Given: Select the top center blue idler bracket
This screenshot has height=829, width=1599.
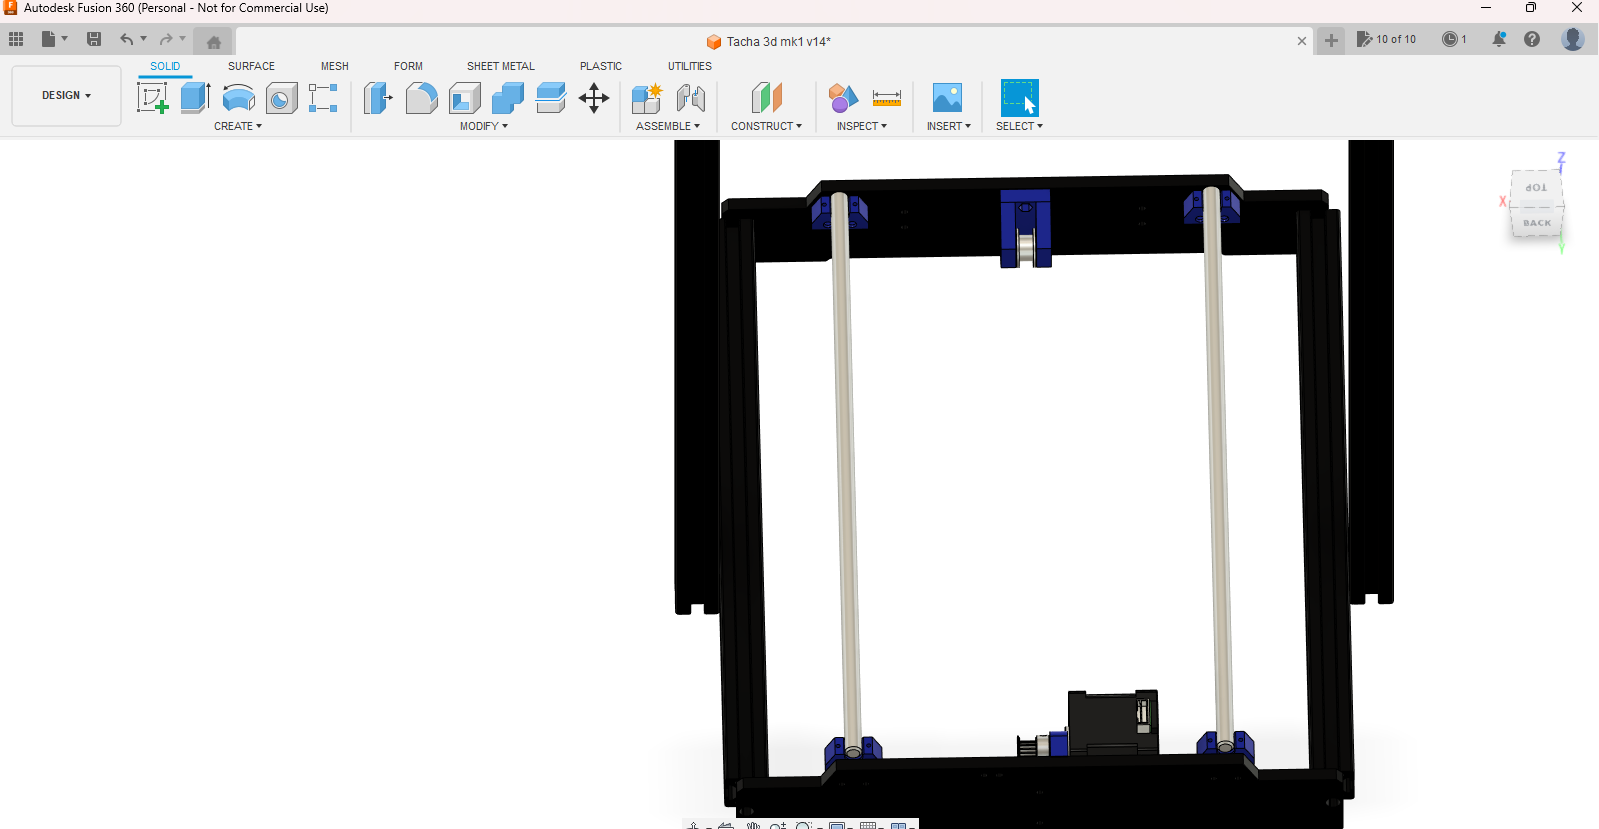Looking at the screenshot, I should click(1025, 228).
